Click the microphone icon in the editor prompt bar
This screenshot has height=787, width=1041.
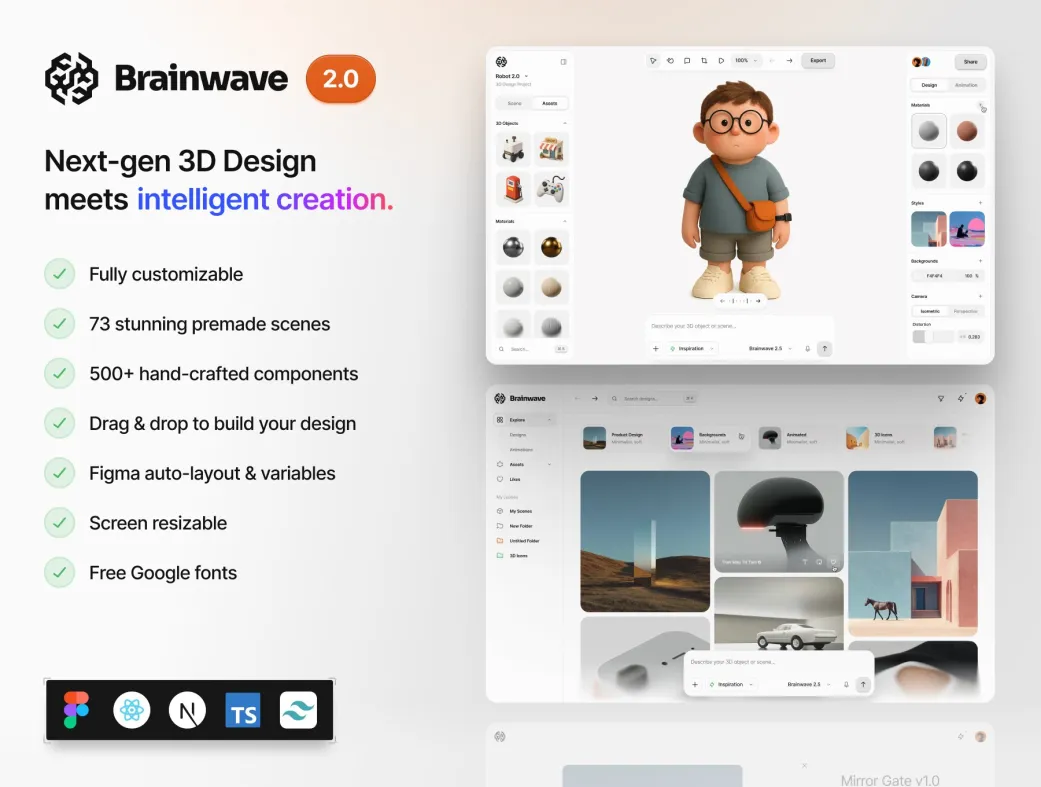[807, 349]
